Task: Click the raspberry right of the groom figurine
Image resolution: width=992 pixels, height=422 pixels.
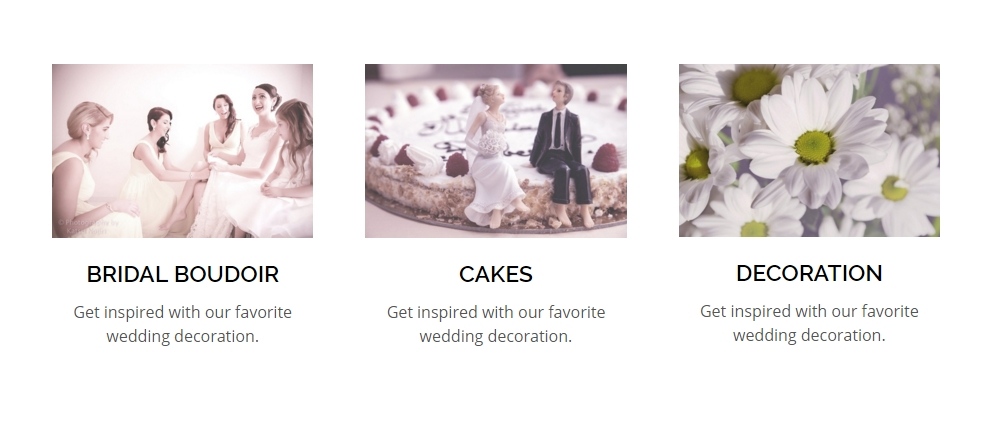Action: (606, 158)
